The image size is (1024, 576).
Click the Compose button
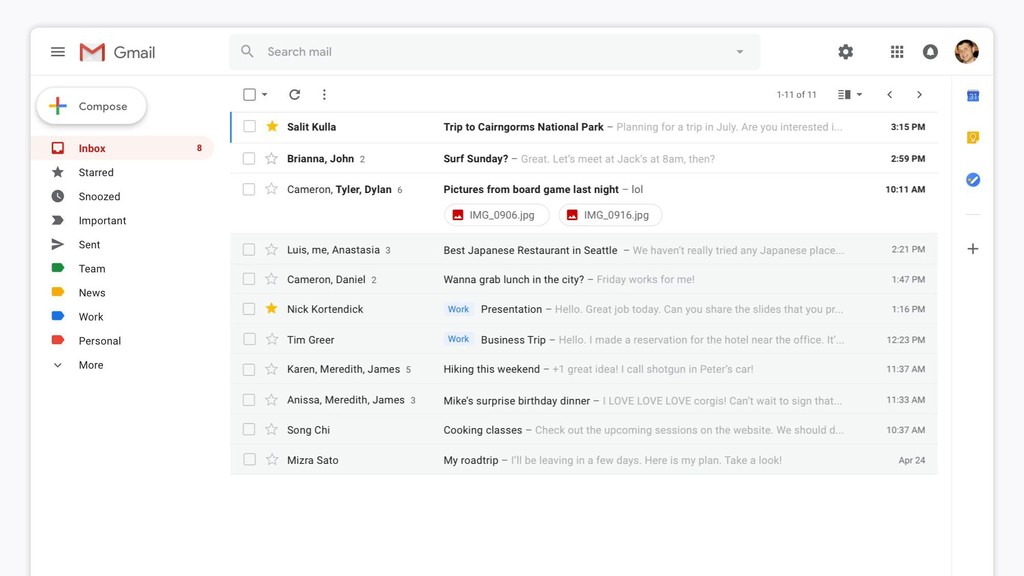(x=91, y=106)
